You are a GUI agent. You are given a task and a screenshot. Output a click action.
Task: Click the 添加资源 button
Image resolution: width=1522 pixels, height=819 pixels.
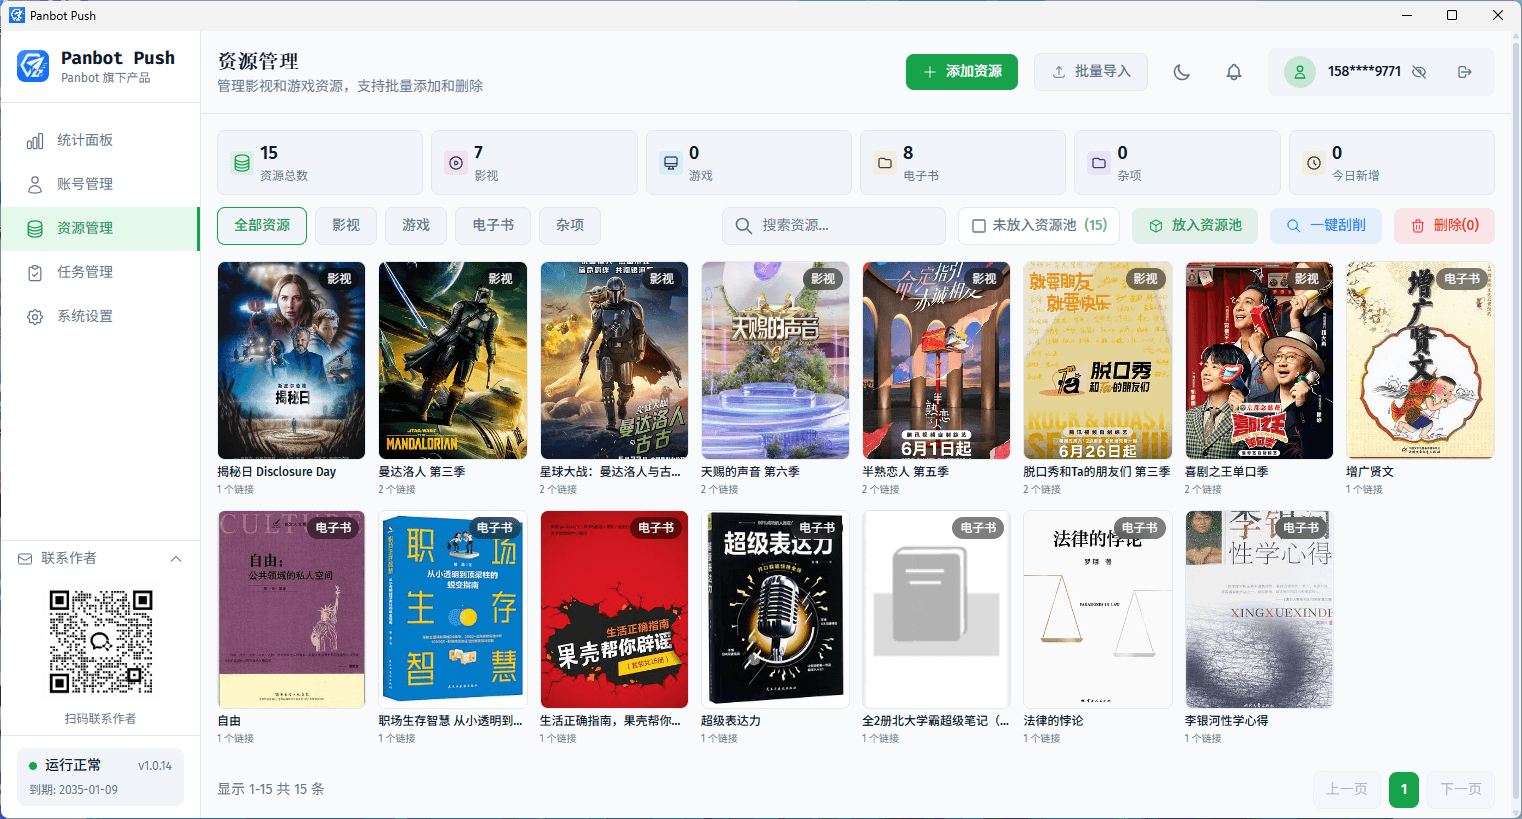coord(962,72)
